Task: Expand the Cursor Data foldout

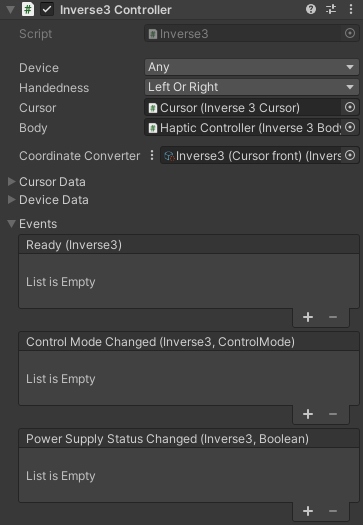Action: tap(11, 182)
